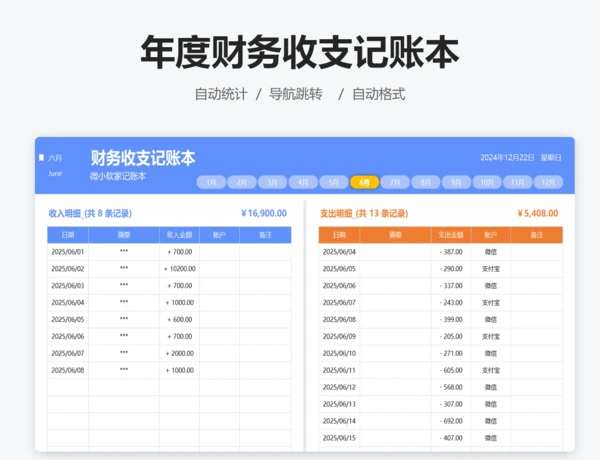Image resolution: width=600 pixels, height=460 pixels.
Task: Click expense date cell 2025/06/15
Action: click(x=339, y=438)
